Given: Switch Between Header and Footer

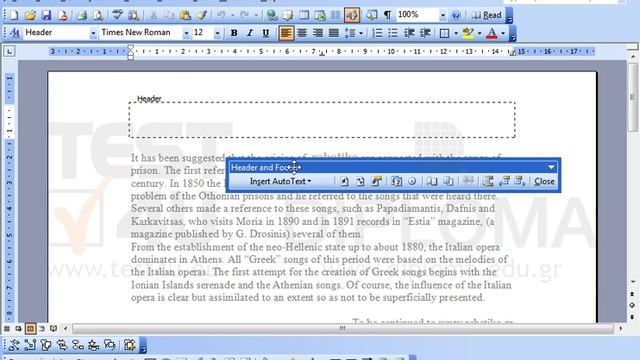Looking at the screenshot, I should click(488, 181).
